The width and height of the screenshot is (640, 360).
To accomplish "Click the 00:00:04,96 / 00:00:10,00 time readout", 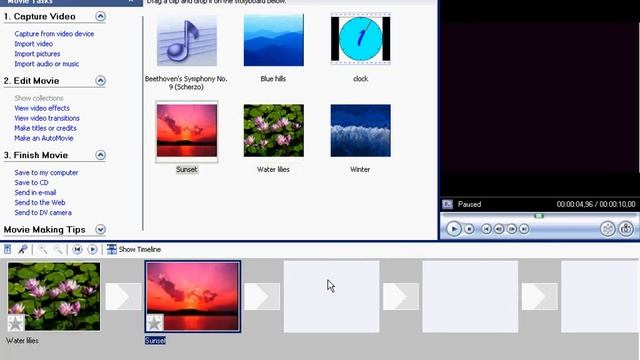I will coord(596,204).
